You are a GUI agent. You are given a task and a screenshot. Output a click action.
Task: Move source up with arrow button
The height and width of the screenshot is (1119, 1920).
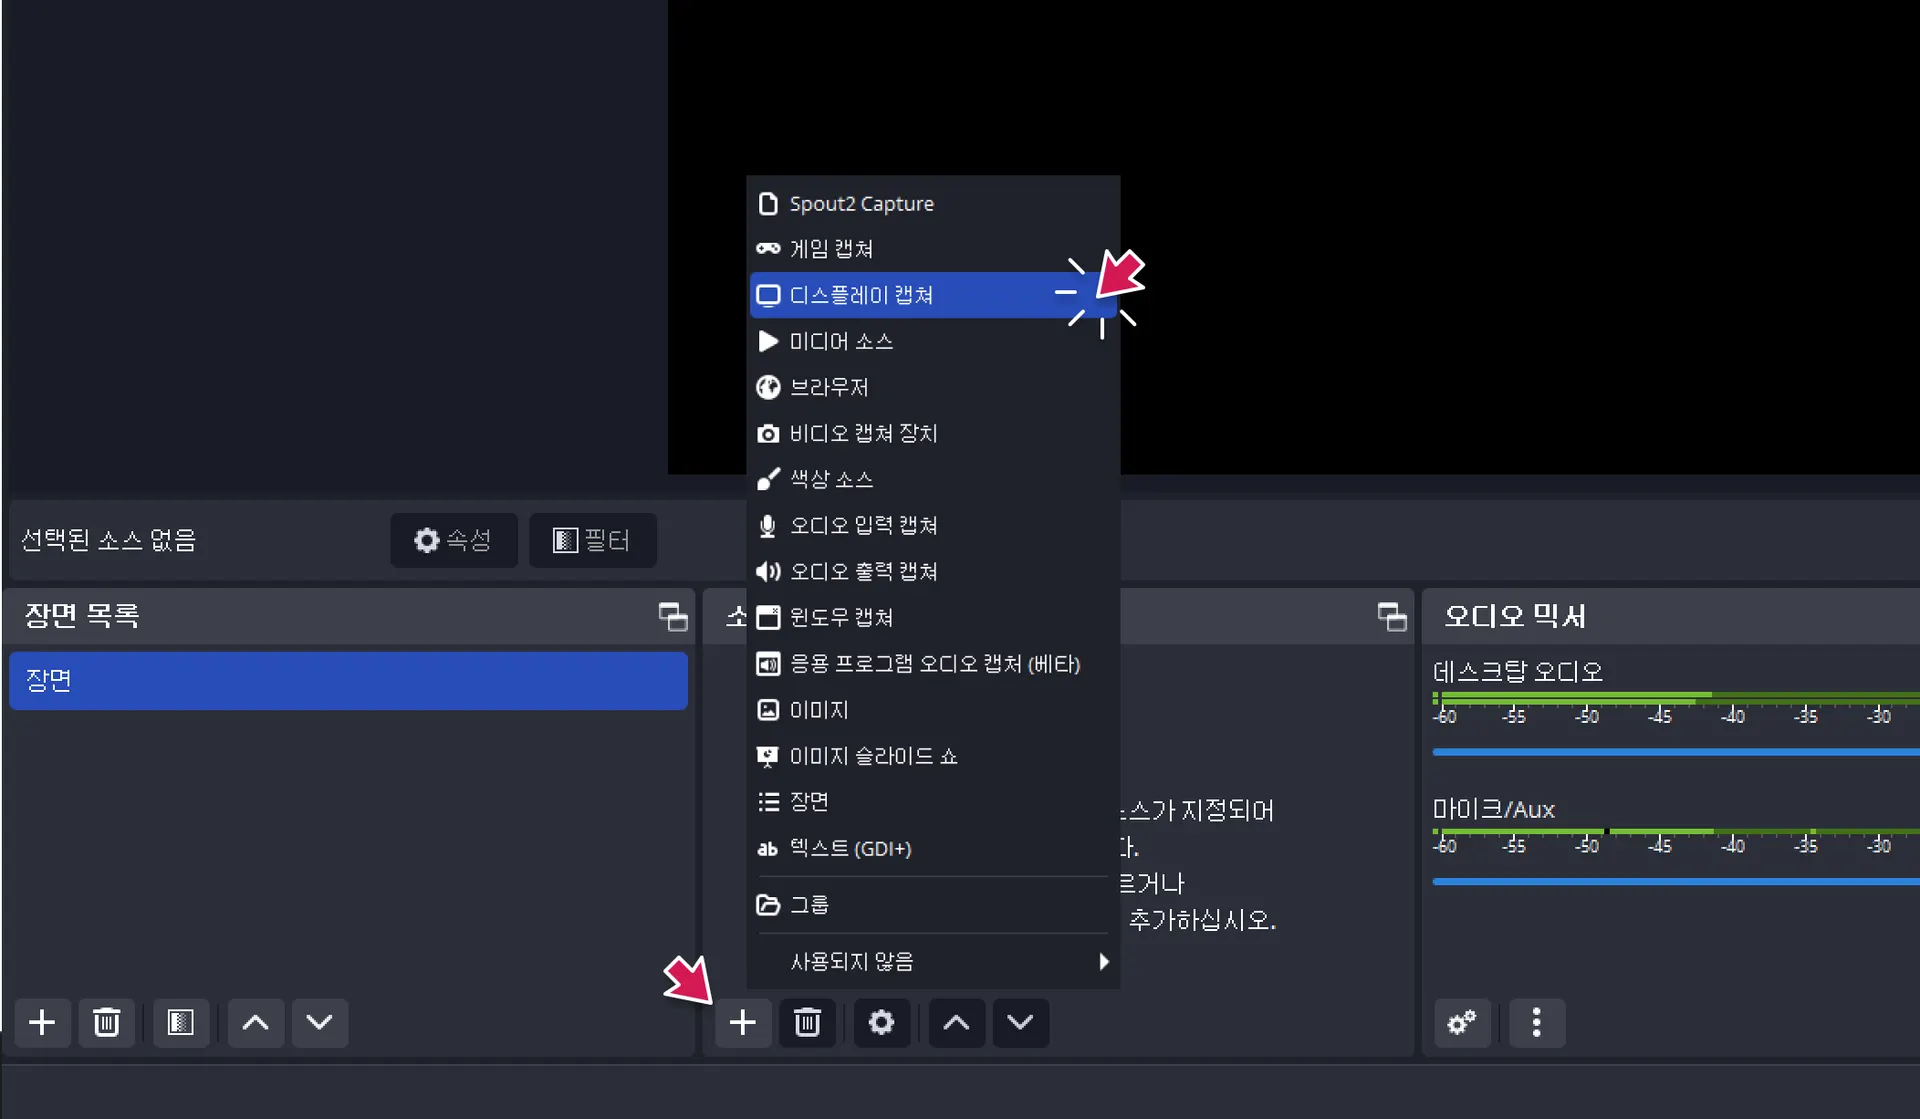click(956, 1022)
